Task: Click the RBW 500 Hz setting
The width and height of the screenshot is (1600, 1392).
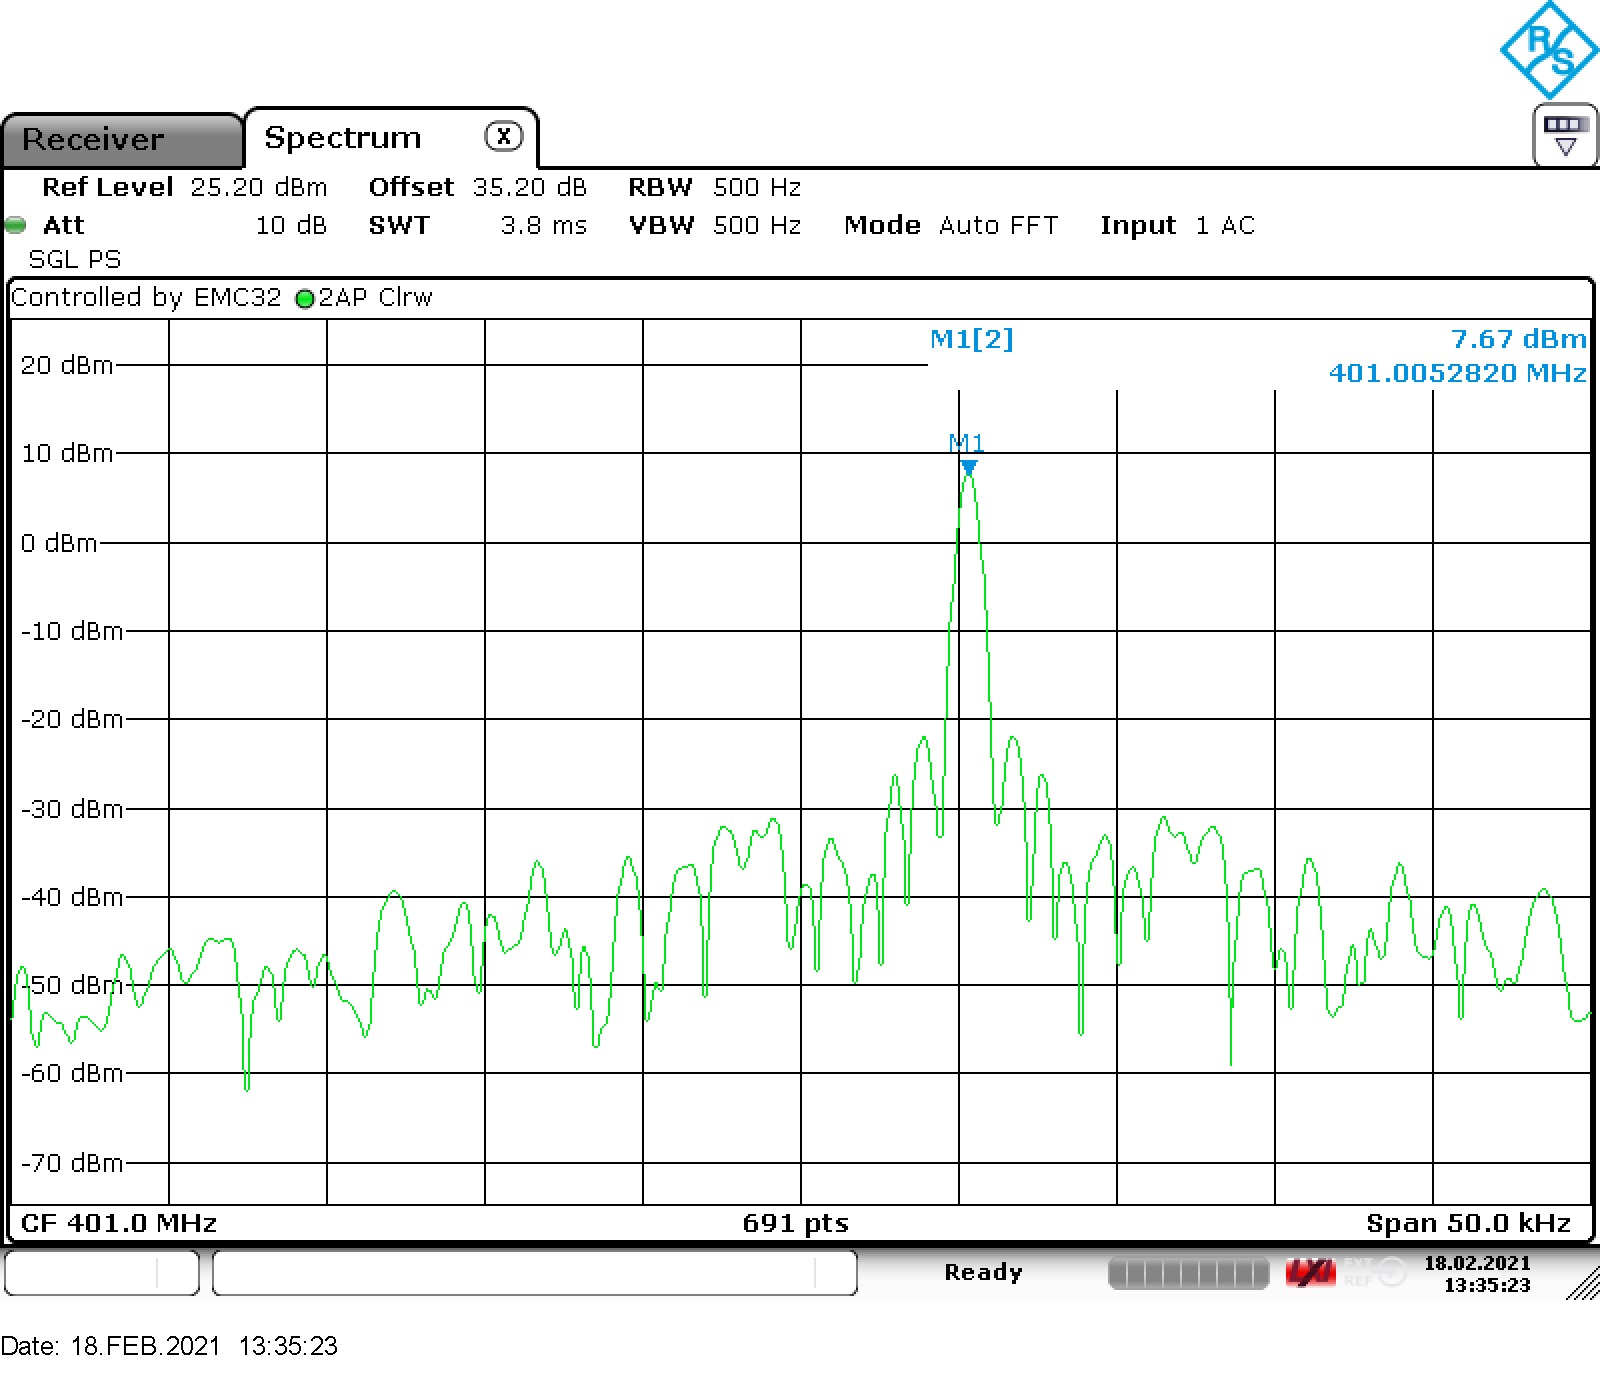Action: 714,187
